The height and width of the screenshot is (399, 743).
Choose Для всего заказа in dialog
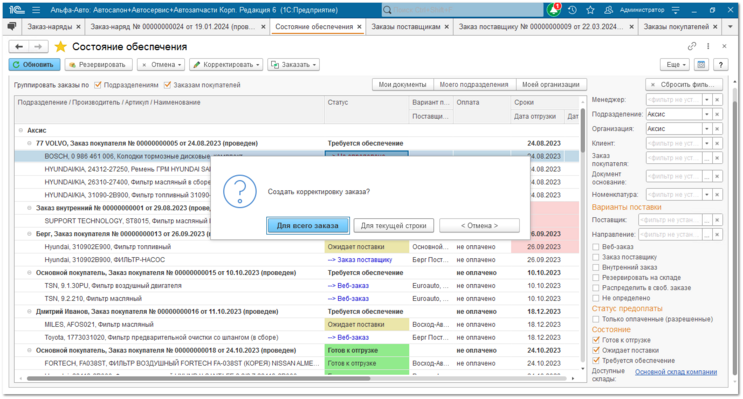pyautogui.click(x=308, y=226)
